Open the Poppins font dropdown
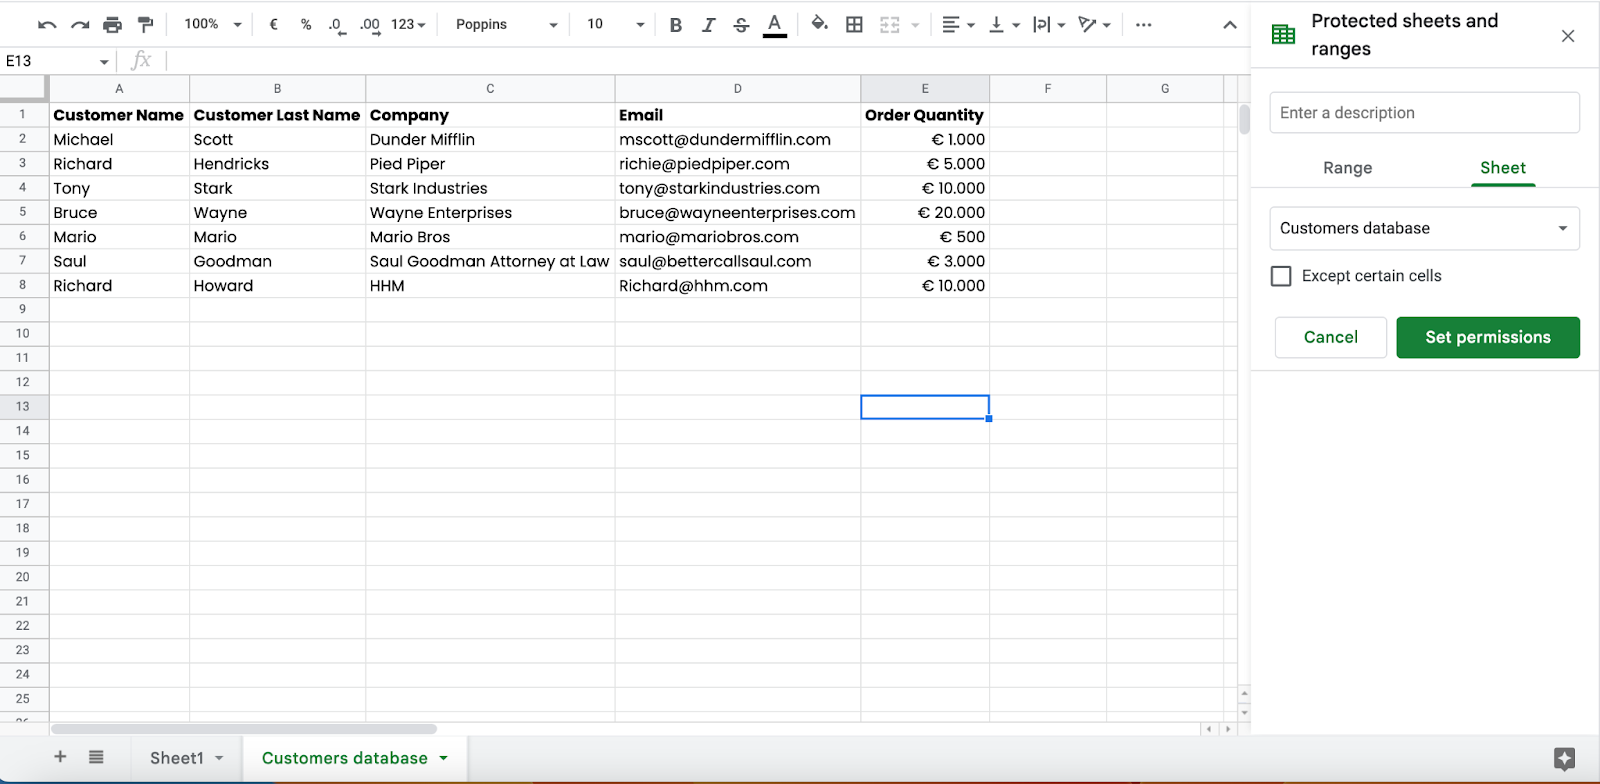Viewport: 1600px width, 784px height. (506, 24)
